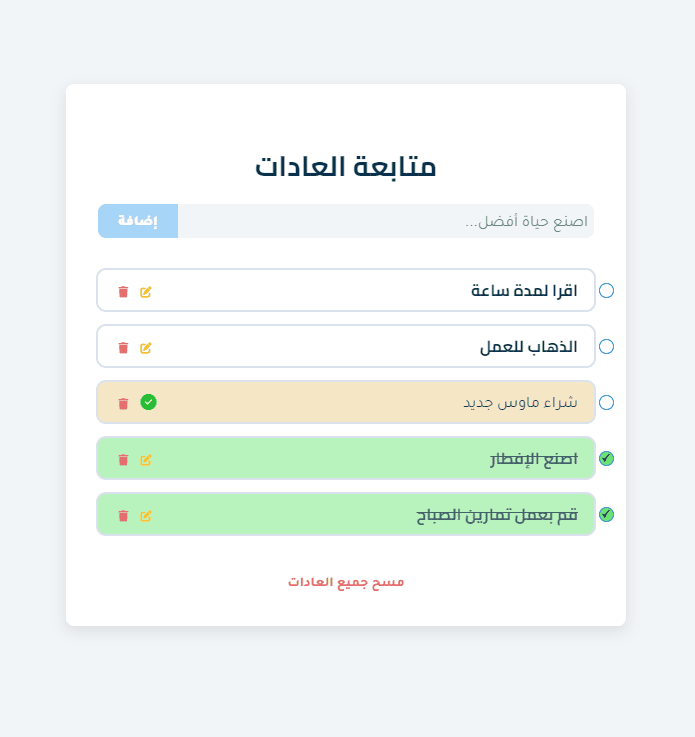The width and height of the screenshot is (695, 737).
Task: Tick the 'شراء ماوس جديد' checkbox
Action: coord(606,402)
